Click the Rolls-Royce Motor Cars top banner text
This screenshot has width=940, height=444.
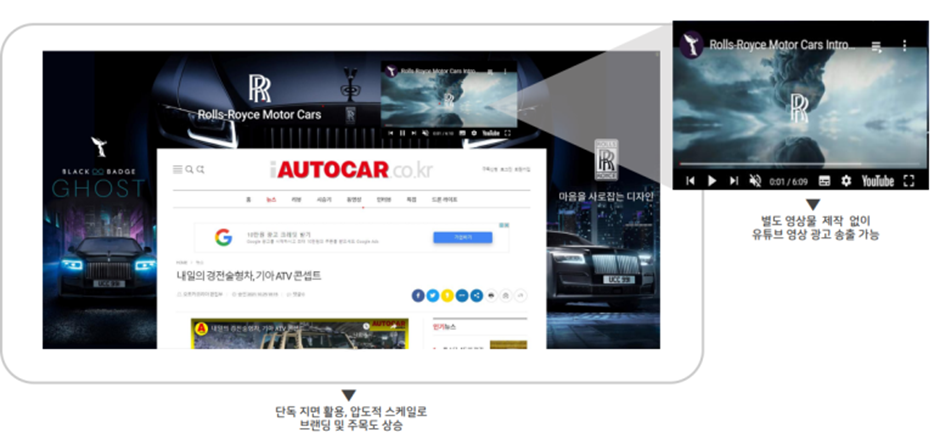tap(260, 114)
